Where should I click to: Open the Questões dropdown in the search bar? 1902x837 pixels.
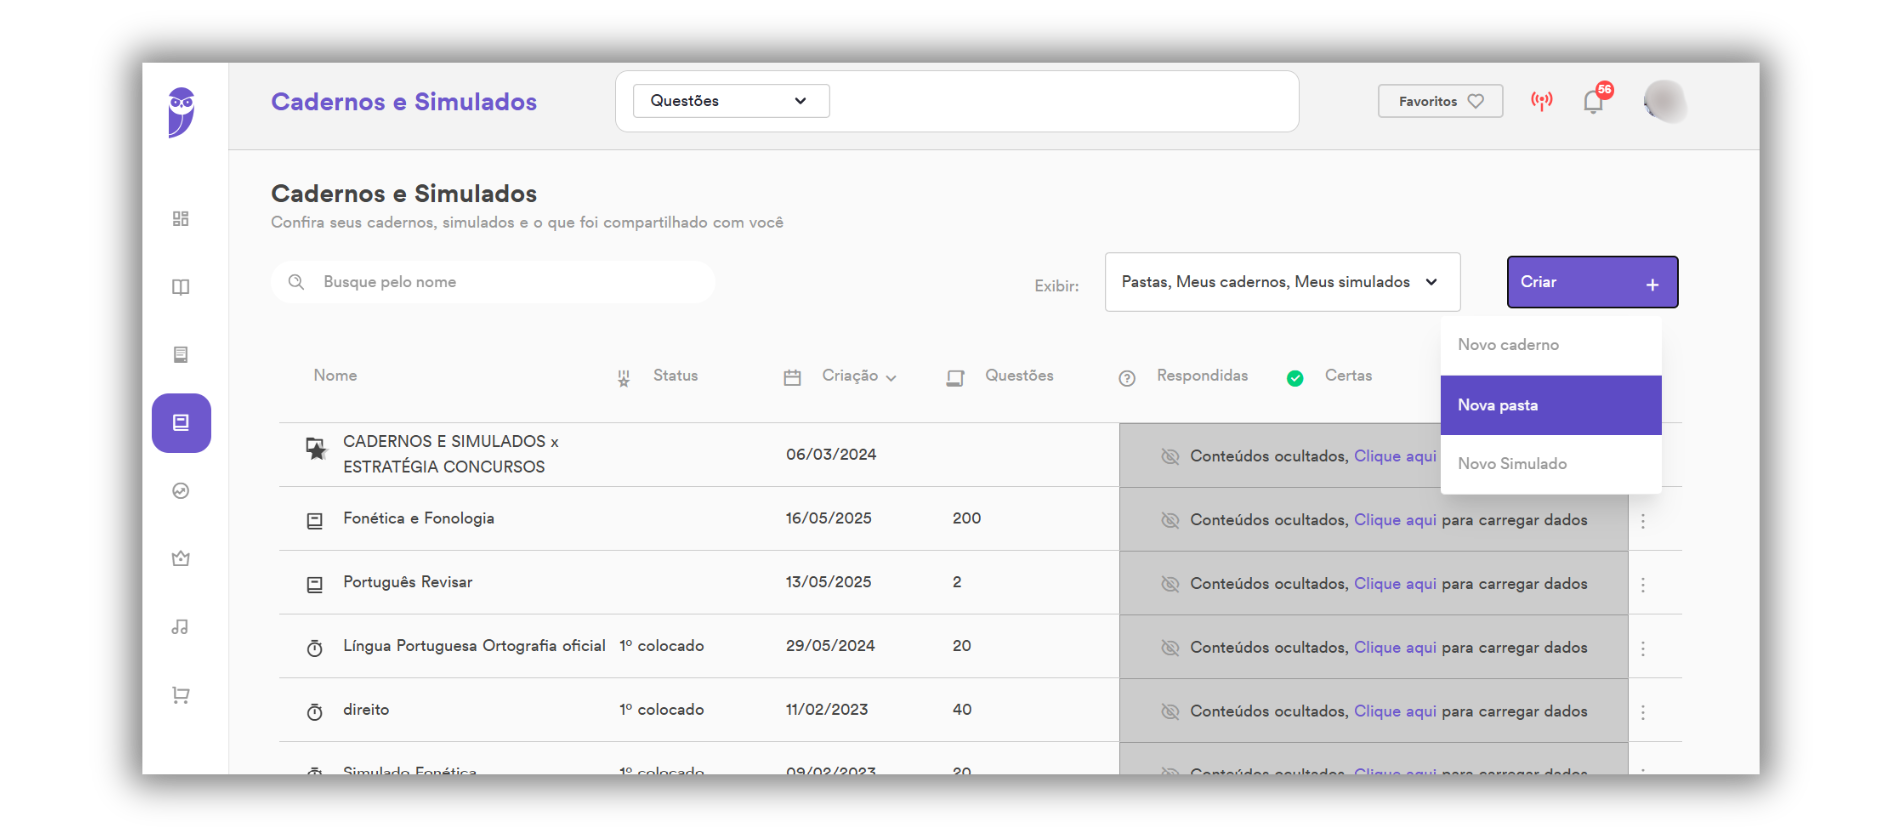731,101
